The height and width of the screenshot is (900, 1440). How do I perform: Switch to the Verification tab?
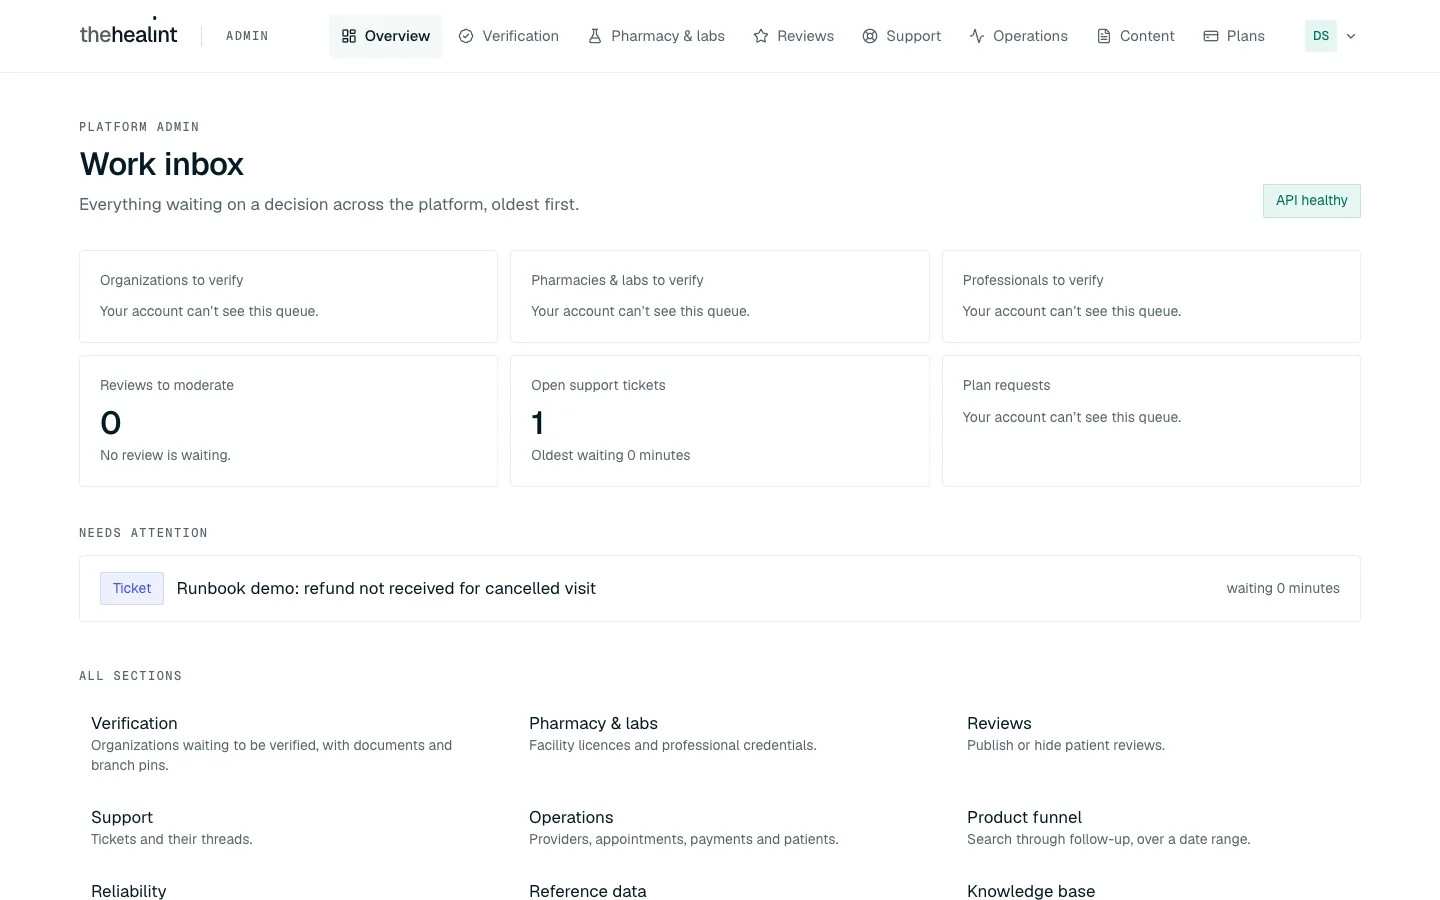point(509,36)
